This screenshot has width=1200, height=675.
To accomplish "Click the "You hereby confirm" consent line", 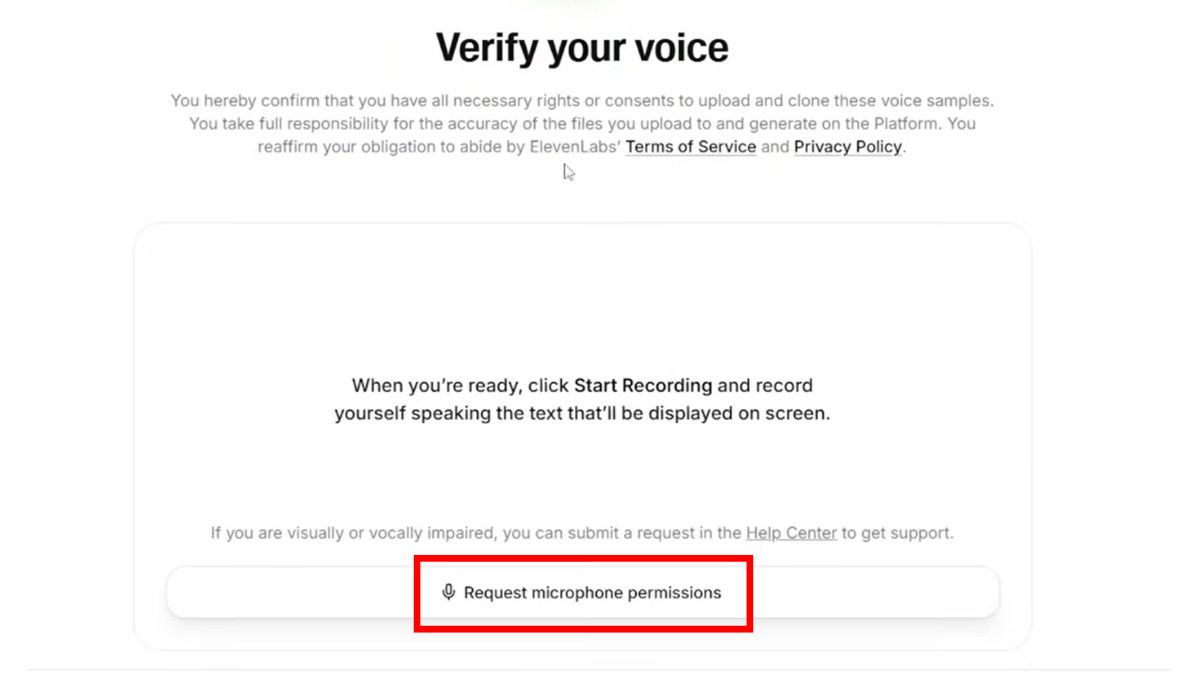I will pos(582,101).
